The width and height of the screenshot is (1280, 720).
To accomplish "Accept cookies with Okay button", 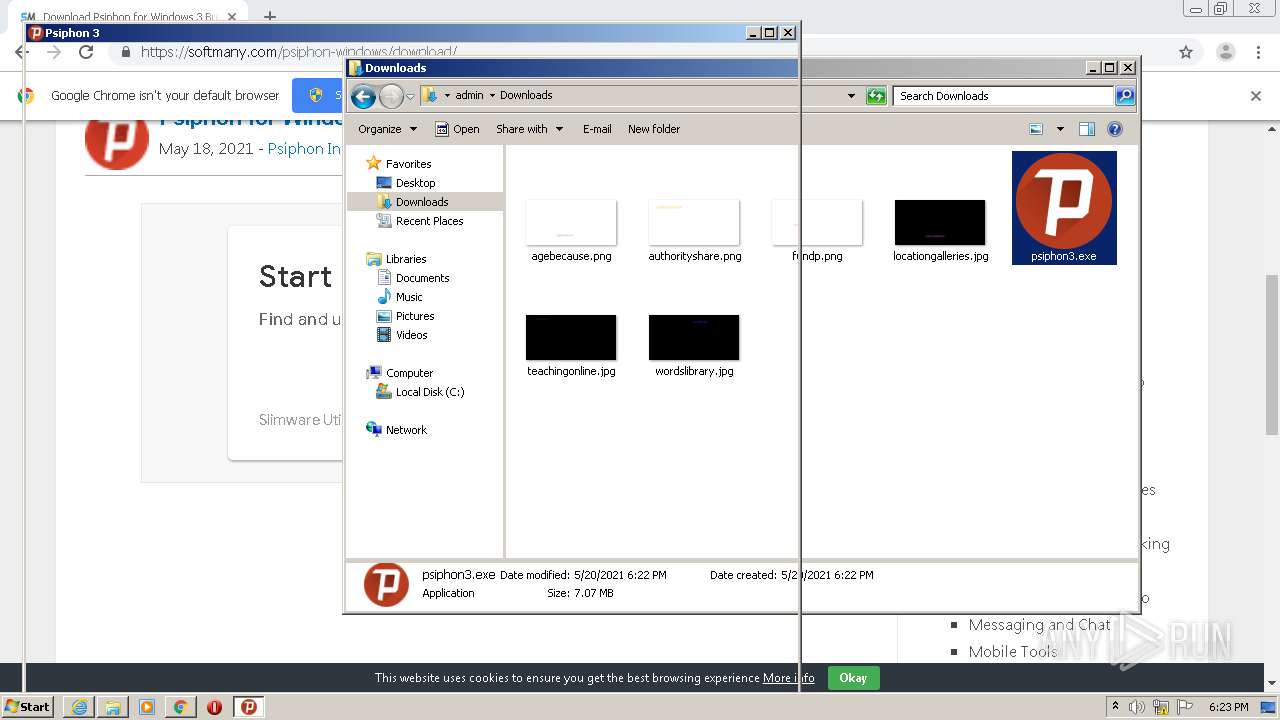I will click(853, 678).
